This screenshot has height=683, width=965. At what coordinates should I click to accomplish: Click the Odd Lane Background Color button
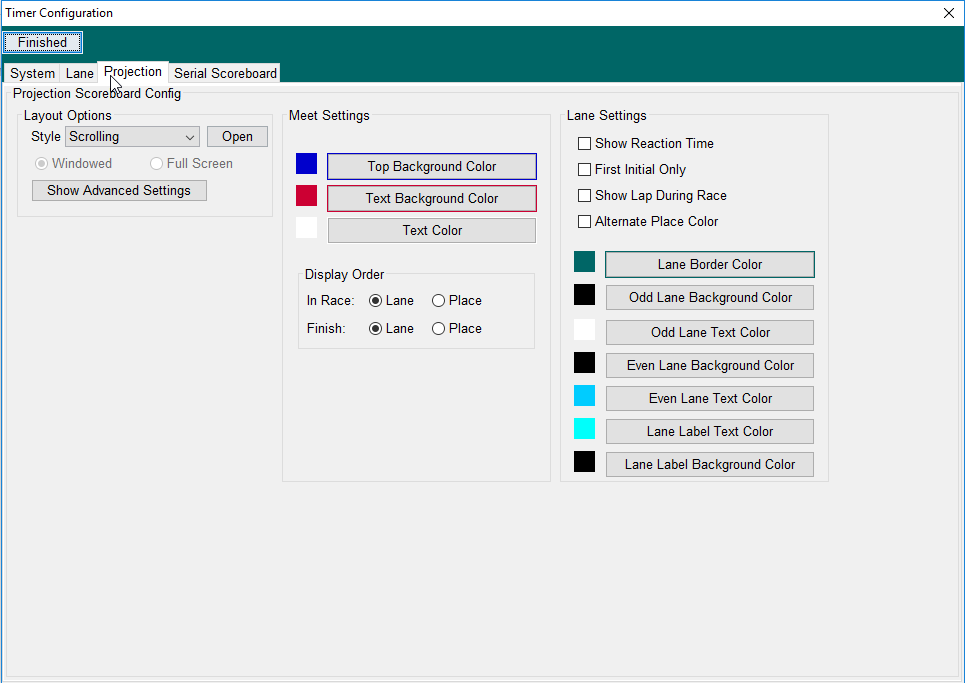(x=710, y=298)
